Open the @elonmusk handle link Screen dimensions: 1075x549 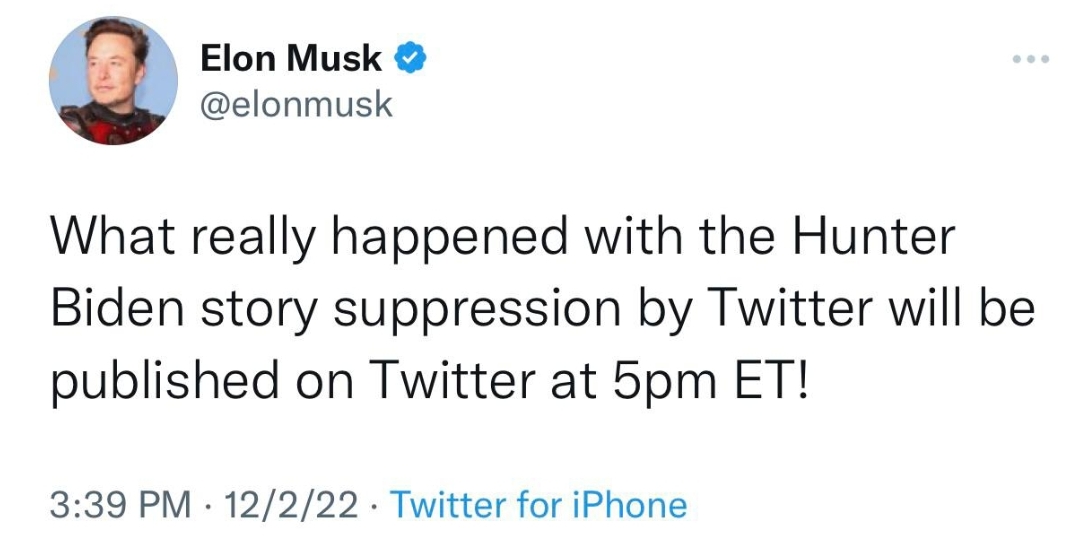click(297, 103)
